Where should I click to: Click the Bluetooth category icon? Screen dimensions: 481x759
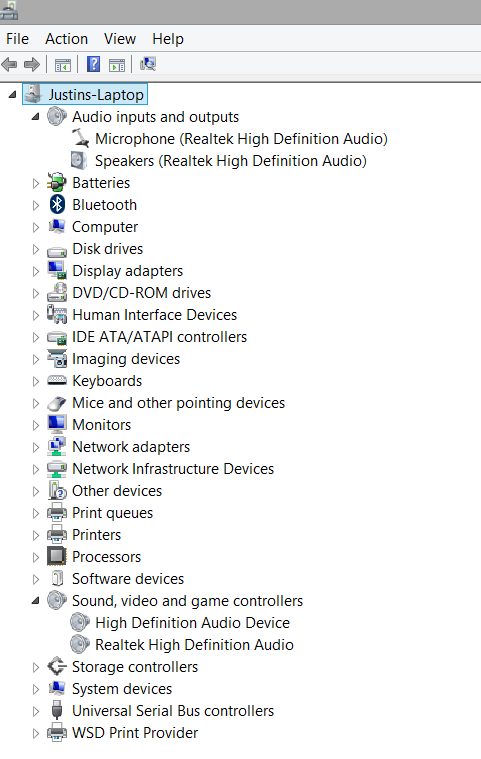click(57, 205)
